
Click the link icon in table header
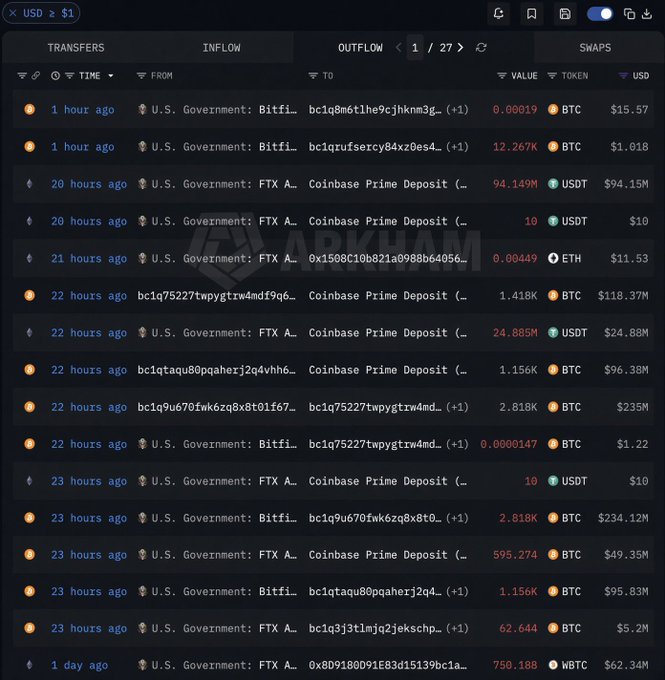click(36, 75)
